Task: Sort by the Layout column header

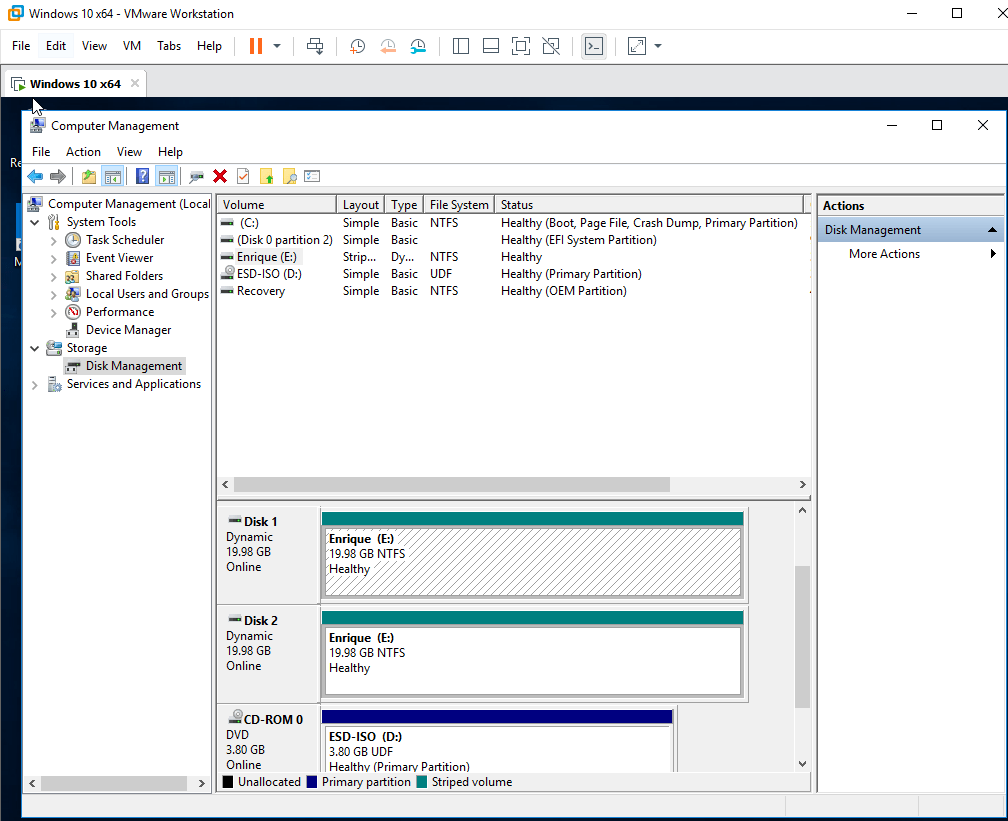Action: [x=361, y=204]
